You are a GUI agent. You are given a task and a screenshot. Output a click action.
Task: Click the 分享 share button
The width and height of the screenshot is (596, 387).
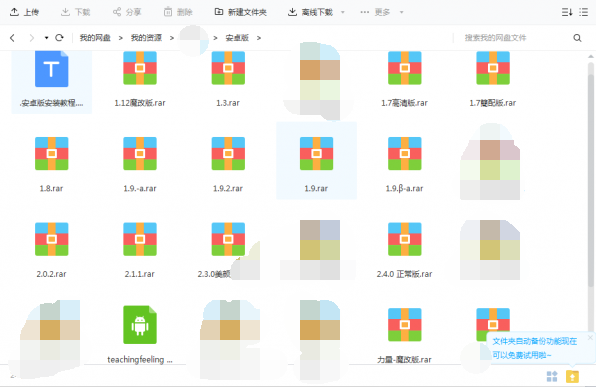(x=127, y=12)
